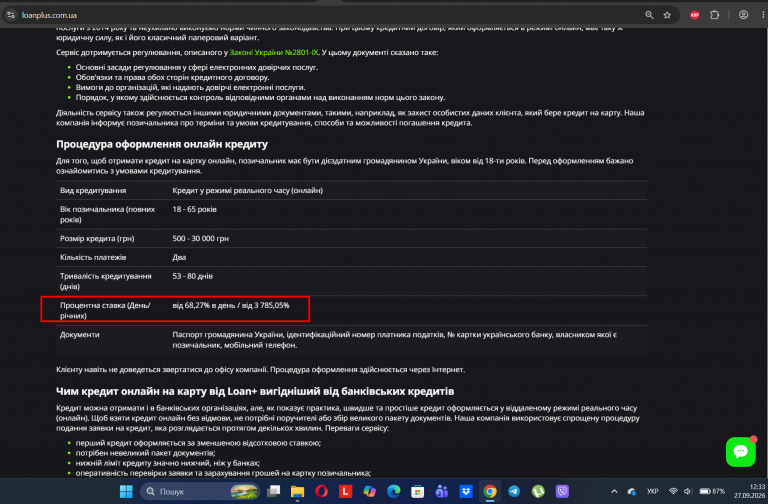Click the value 18 - 65 років
768x504 pixels.
(194, 209)
